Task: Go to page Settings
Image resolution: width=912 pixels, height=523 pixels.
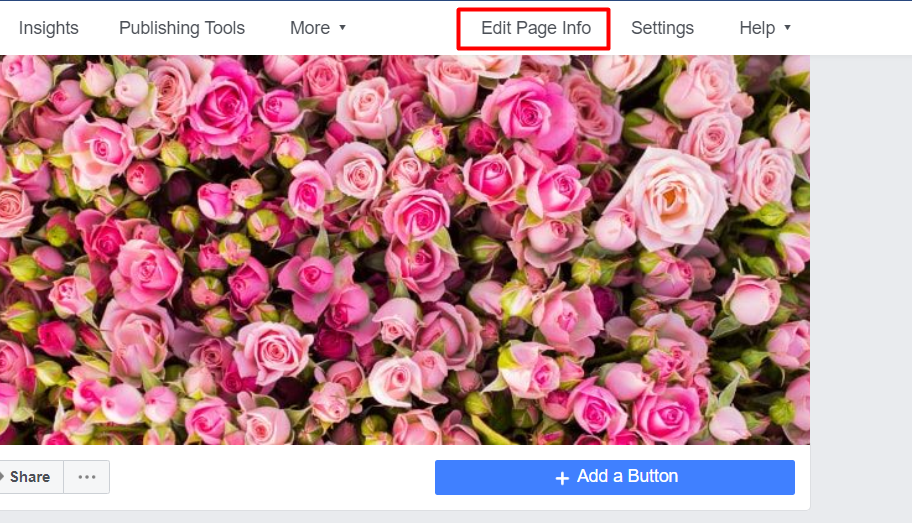Action: click(662, 28)
